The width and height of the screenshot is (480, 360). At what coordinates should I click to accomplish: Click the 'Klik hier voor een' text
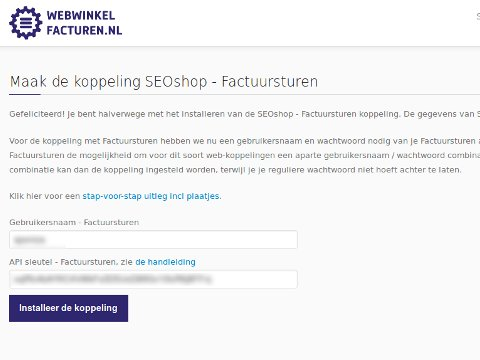[45, 196]
